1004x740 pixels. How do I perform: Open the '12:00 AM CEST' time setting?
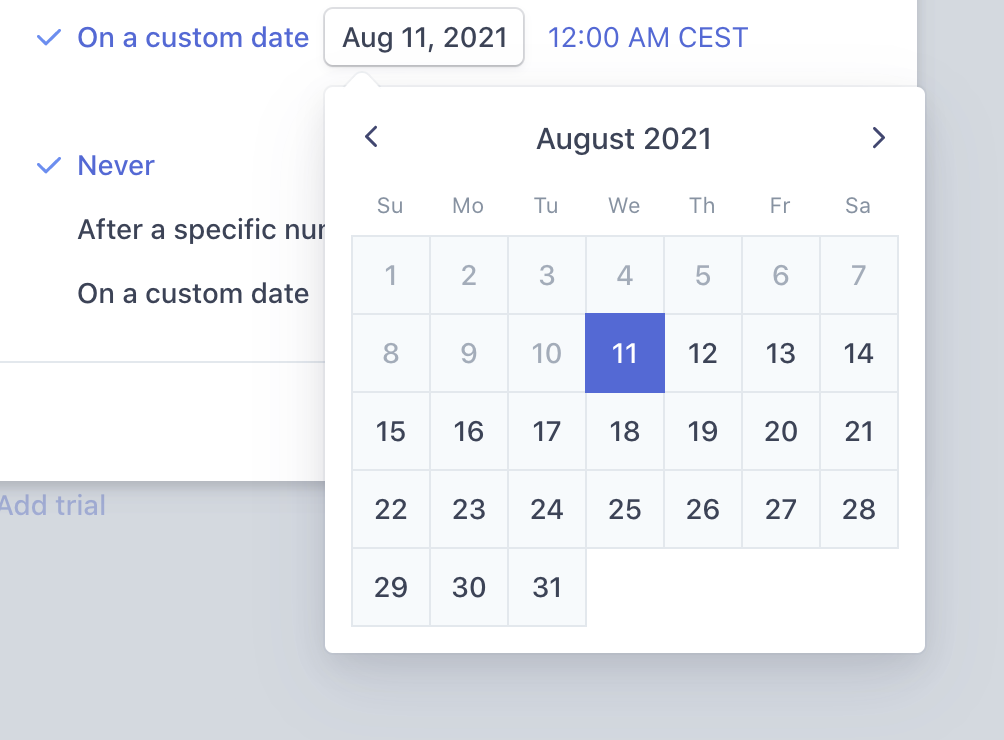pyautogui.click(x=647, y=36)
